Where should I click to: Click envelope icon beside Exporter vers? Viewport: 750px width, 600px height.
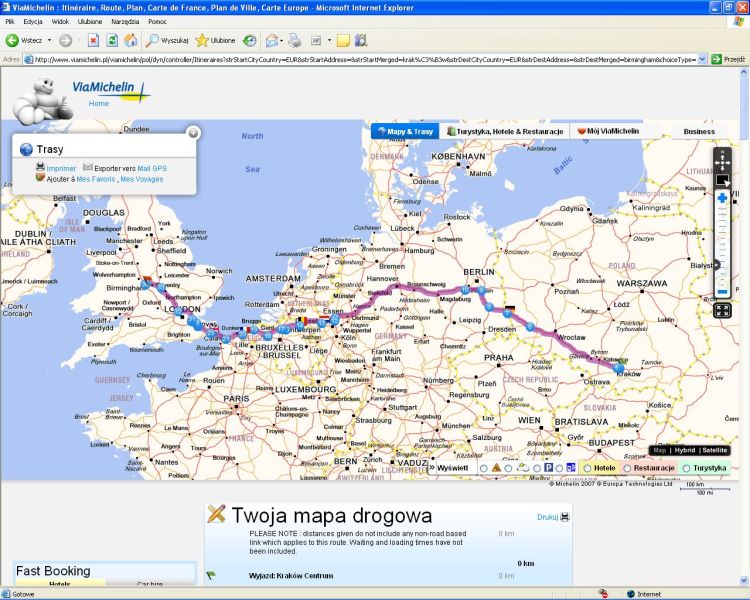tap(88, 167)
